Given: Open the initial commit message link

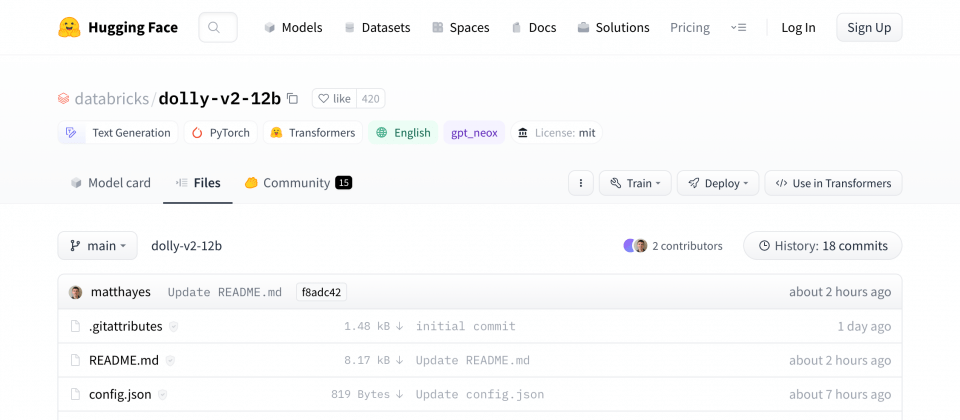Looking at the screenshot, I should [466, 326].
